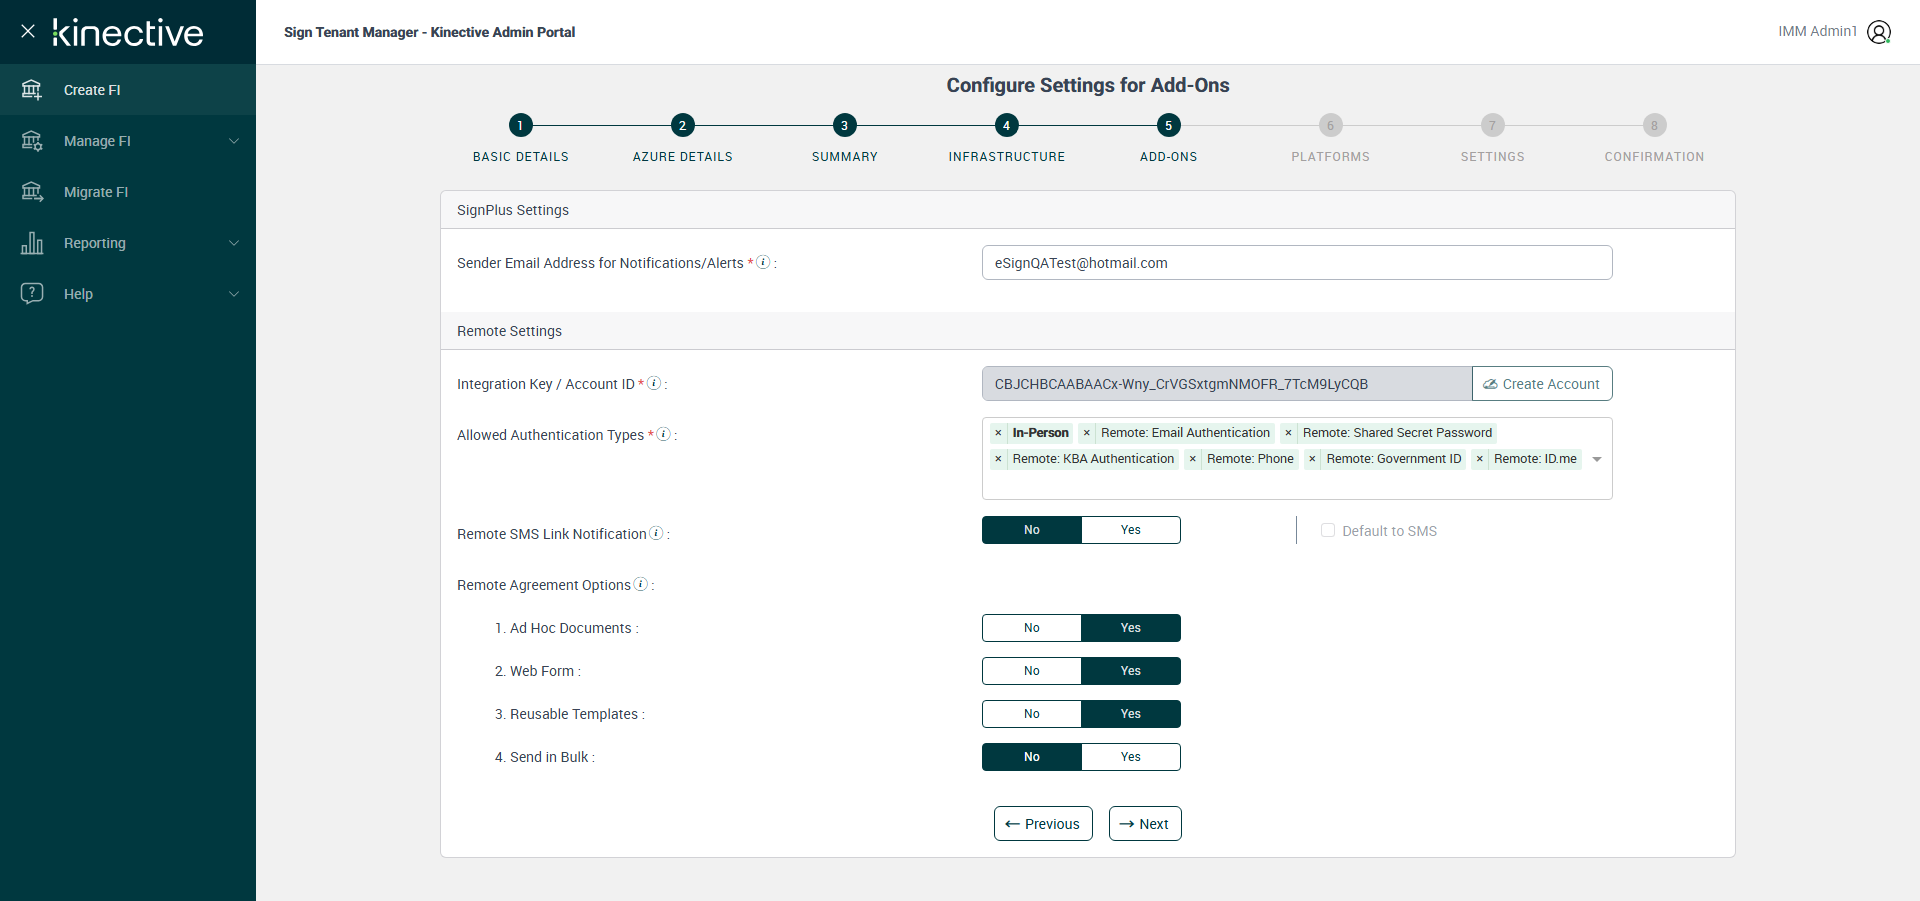Open the user profile avatar icon
Viewport: 1920px width, 901px height.
tap(1879, 32)
